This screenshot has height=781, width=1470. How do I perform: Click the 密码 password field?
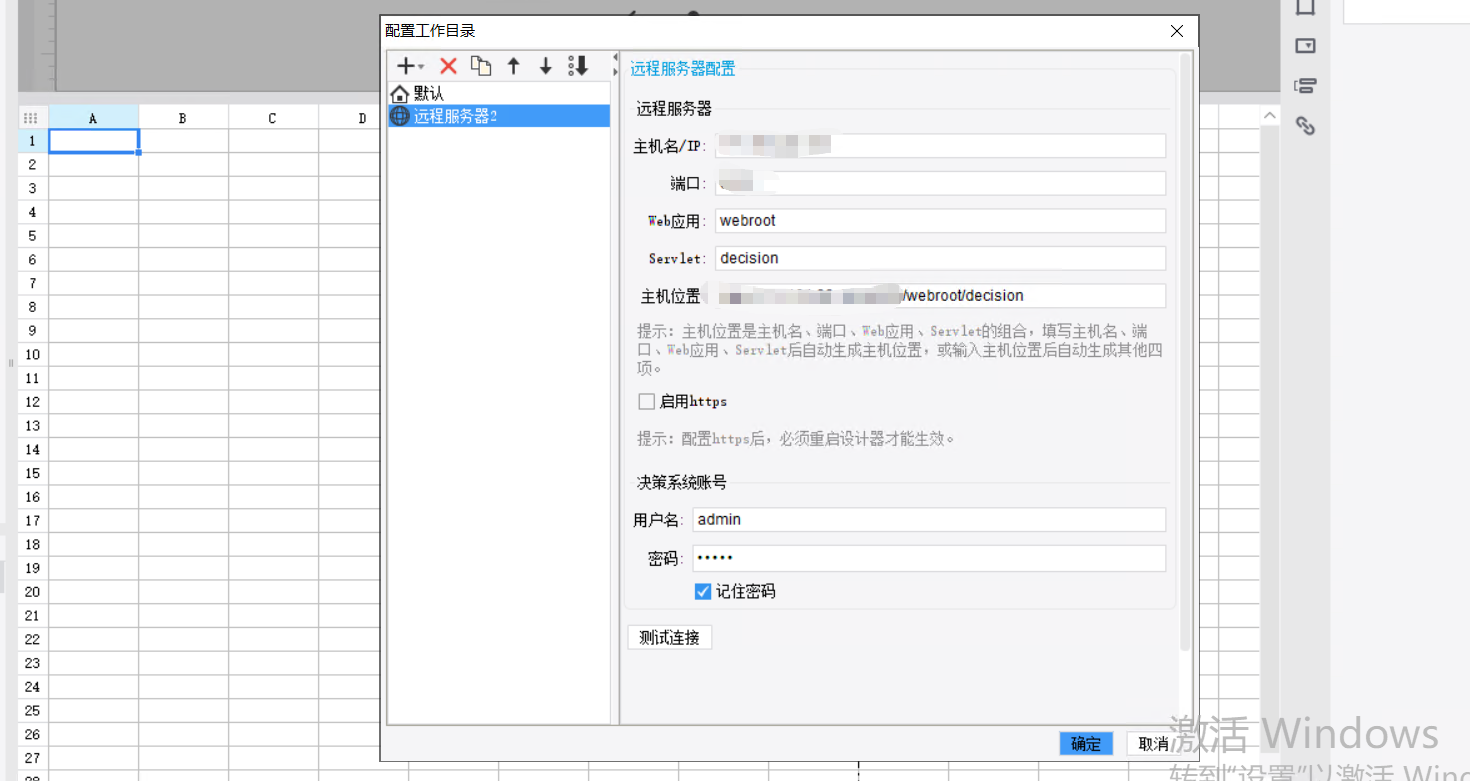929,558
